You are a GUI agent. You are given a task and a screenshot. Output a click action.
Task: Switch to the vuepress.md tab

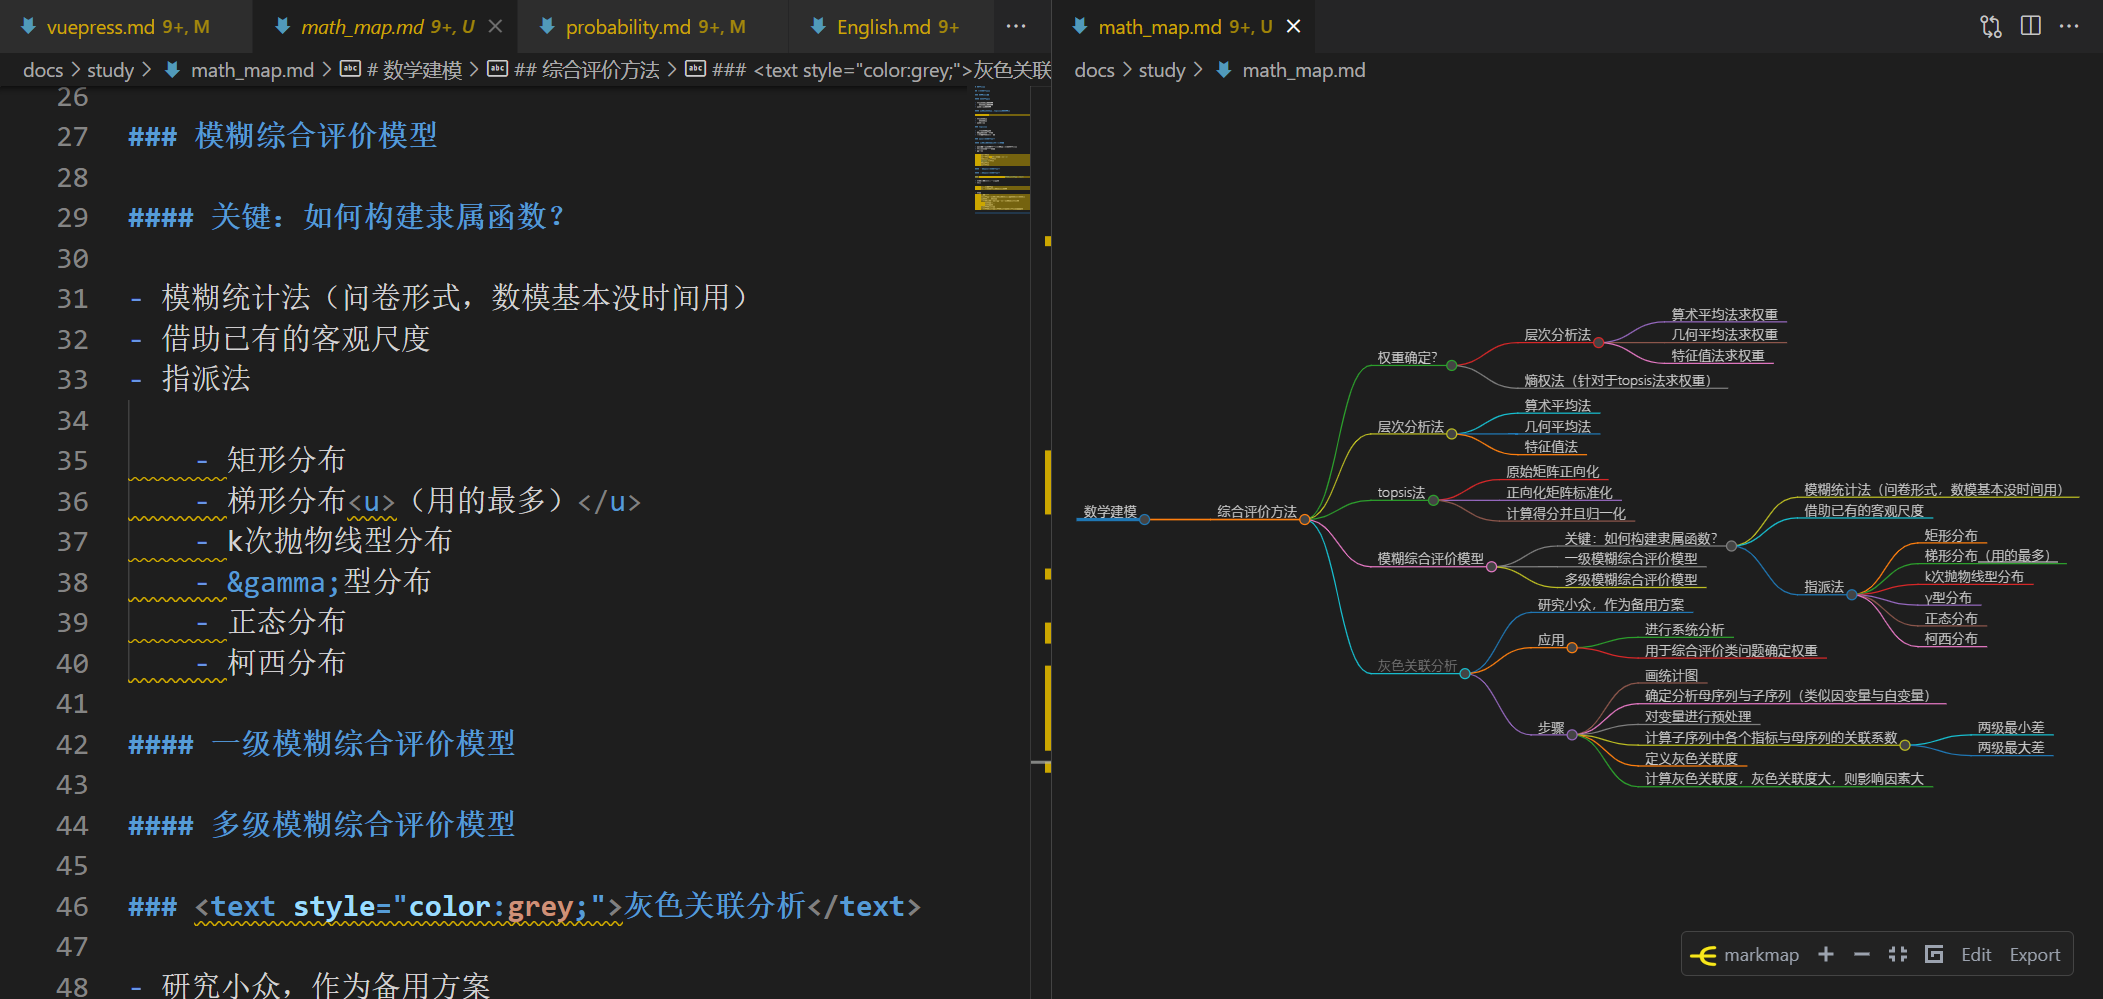[x=127, y=27]
